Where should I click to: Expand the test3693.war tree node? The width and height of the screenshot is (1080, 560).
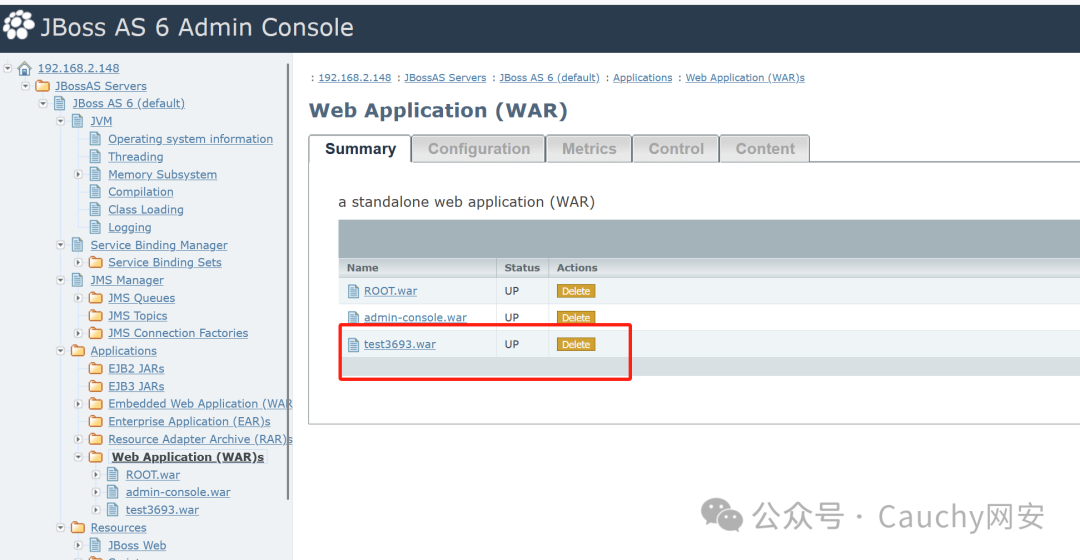[96, 510]
